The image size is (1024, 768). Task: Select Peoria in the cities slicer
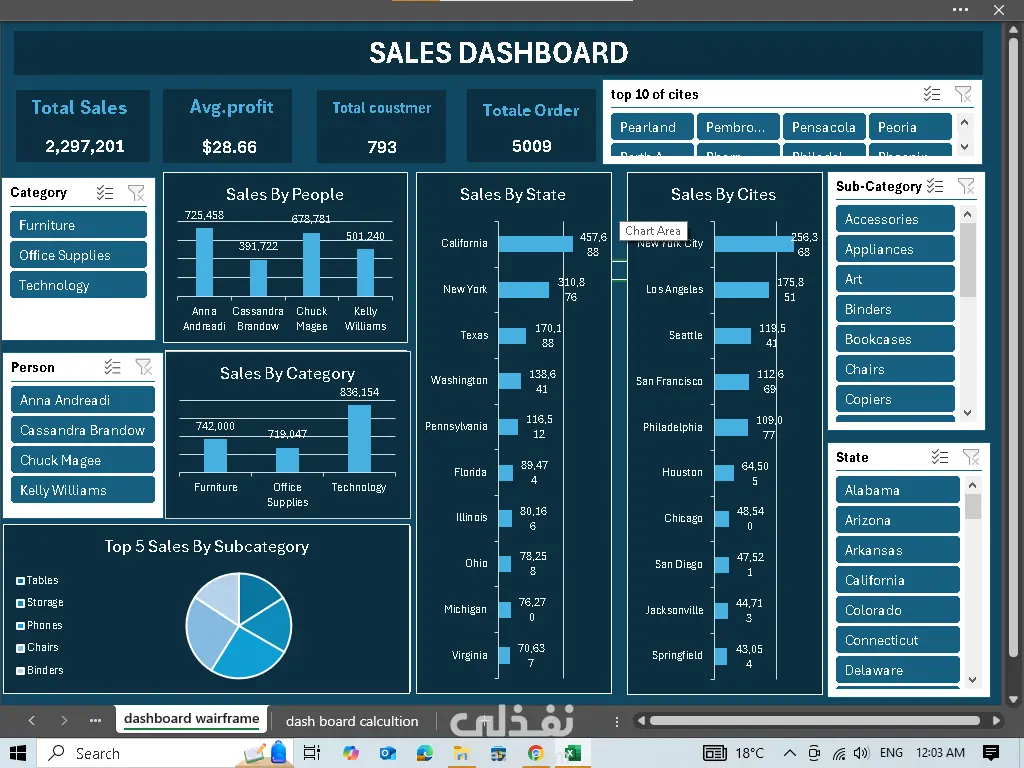click(x=910, y=127)
